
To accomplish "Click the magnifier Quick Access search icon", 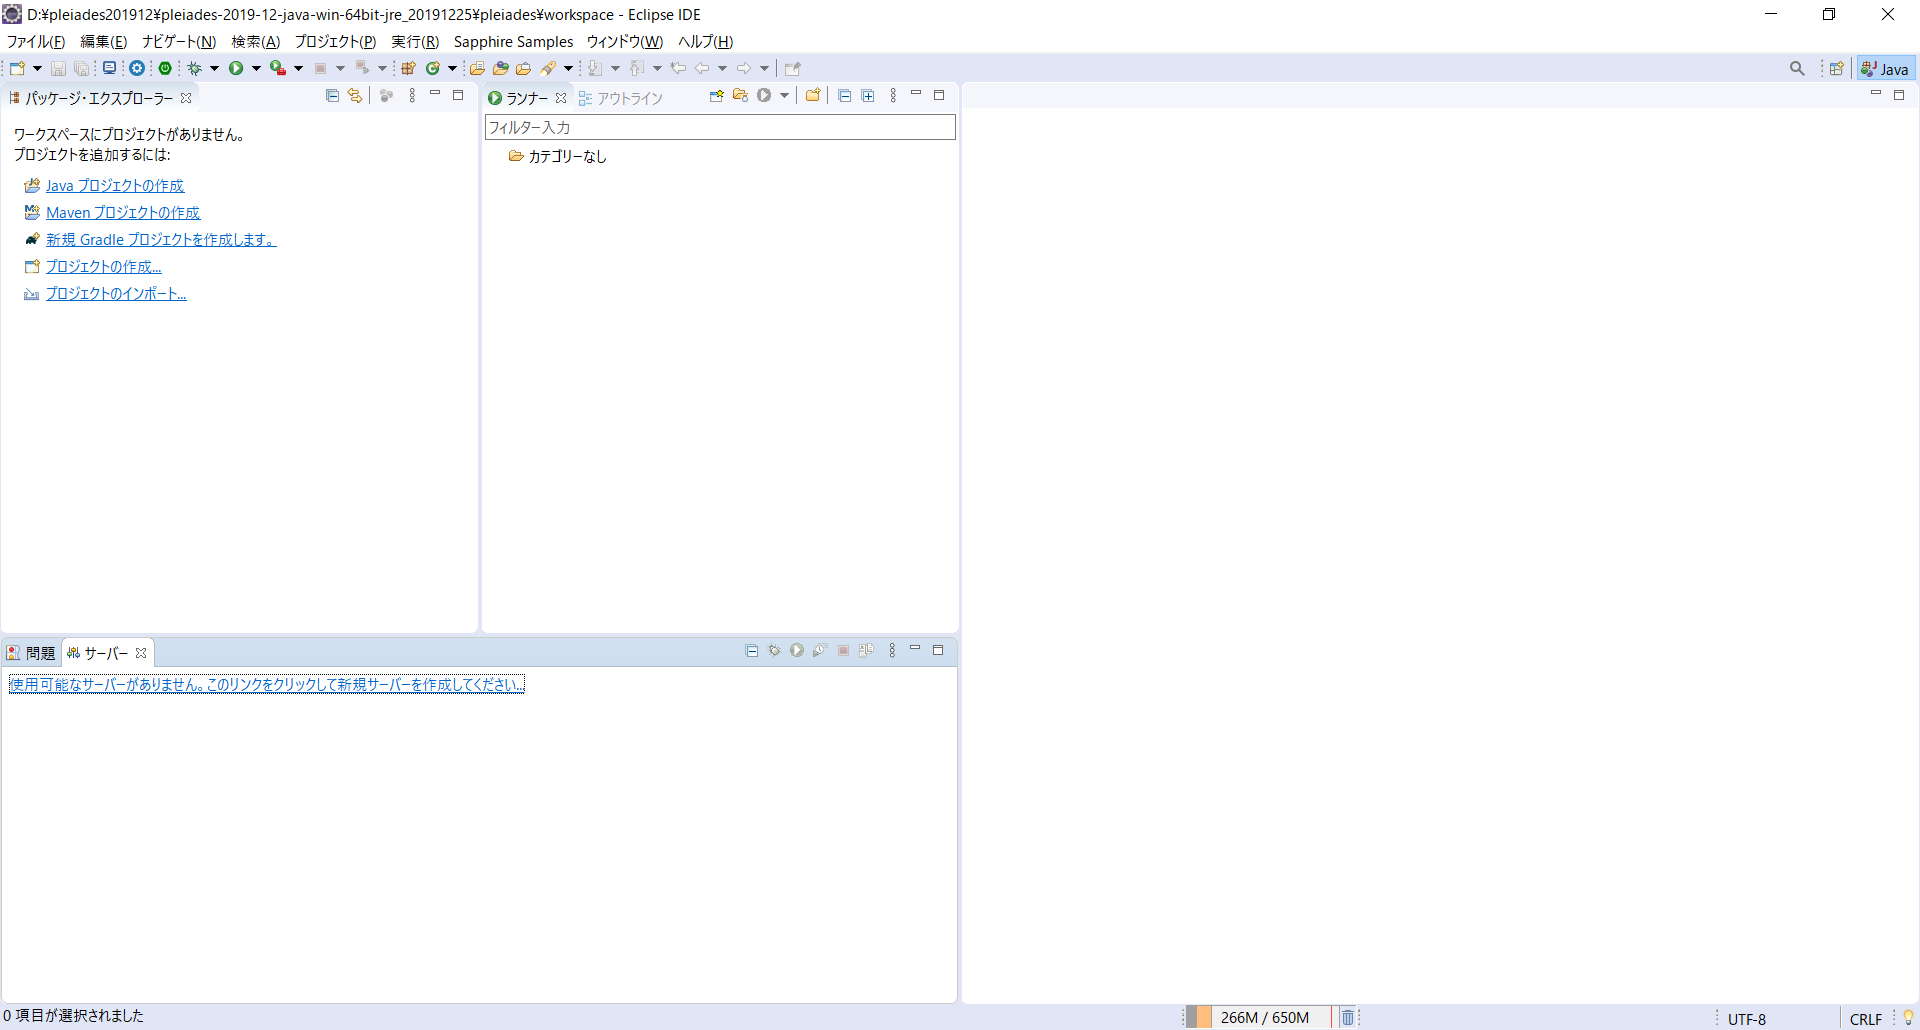I will click(1797, 68).
